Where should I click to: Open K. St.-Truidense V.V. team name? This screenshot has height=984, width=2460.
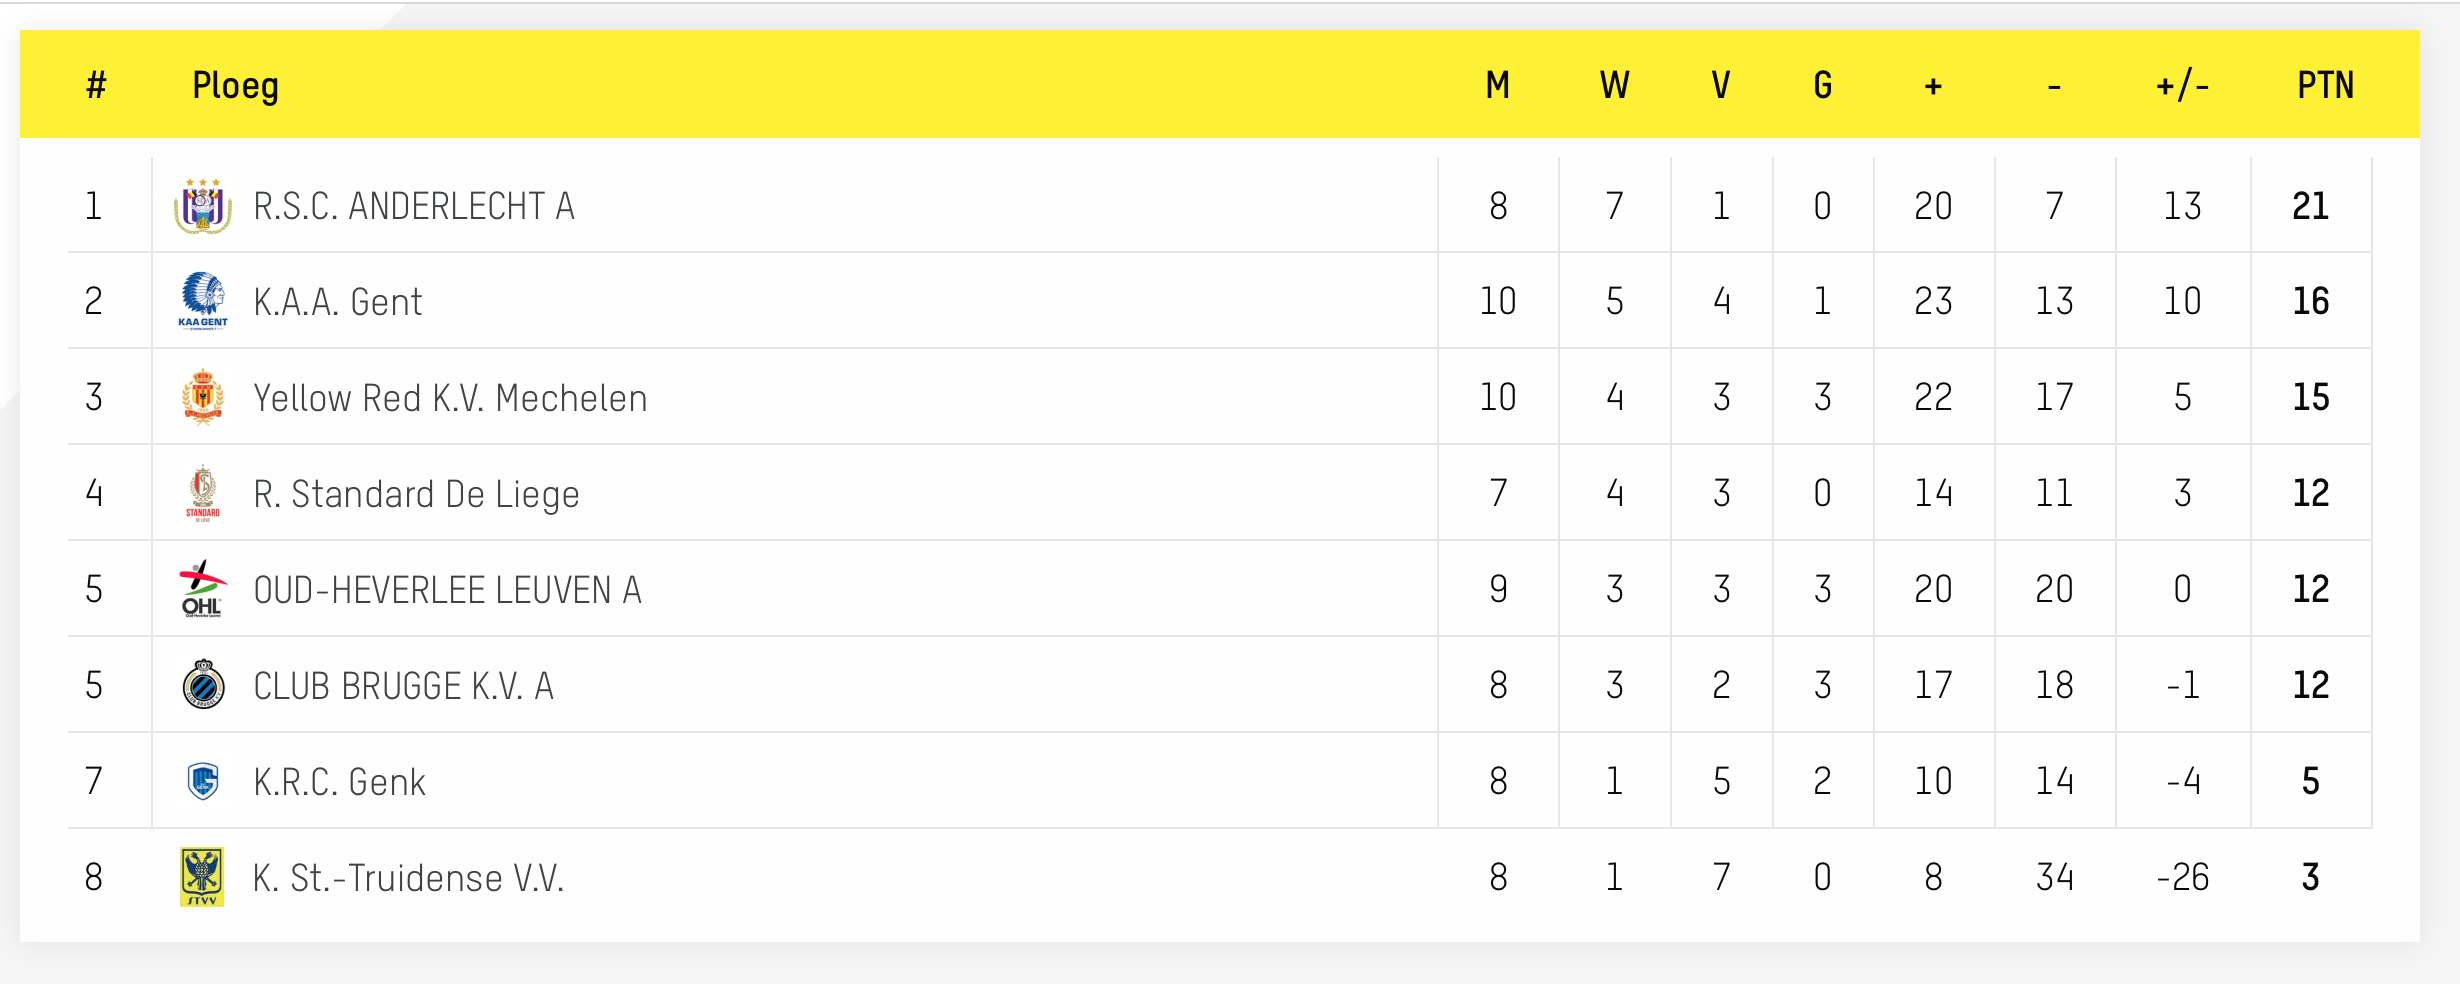coord(409,878)
